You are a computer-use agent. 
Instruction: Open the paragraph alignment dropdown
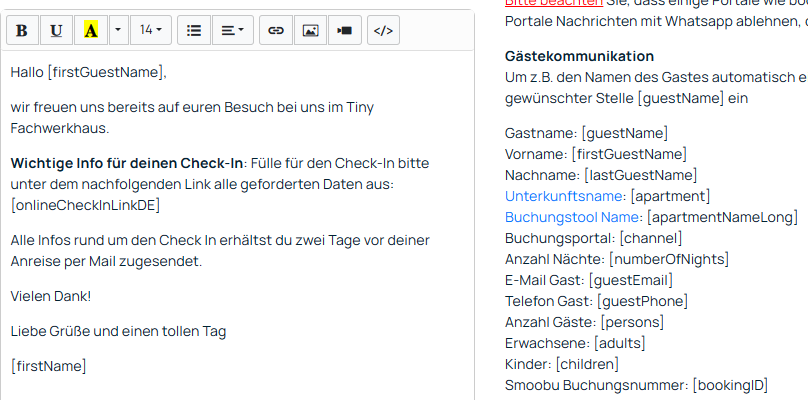click(x=232, y=30)
